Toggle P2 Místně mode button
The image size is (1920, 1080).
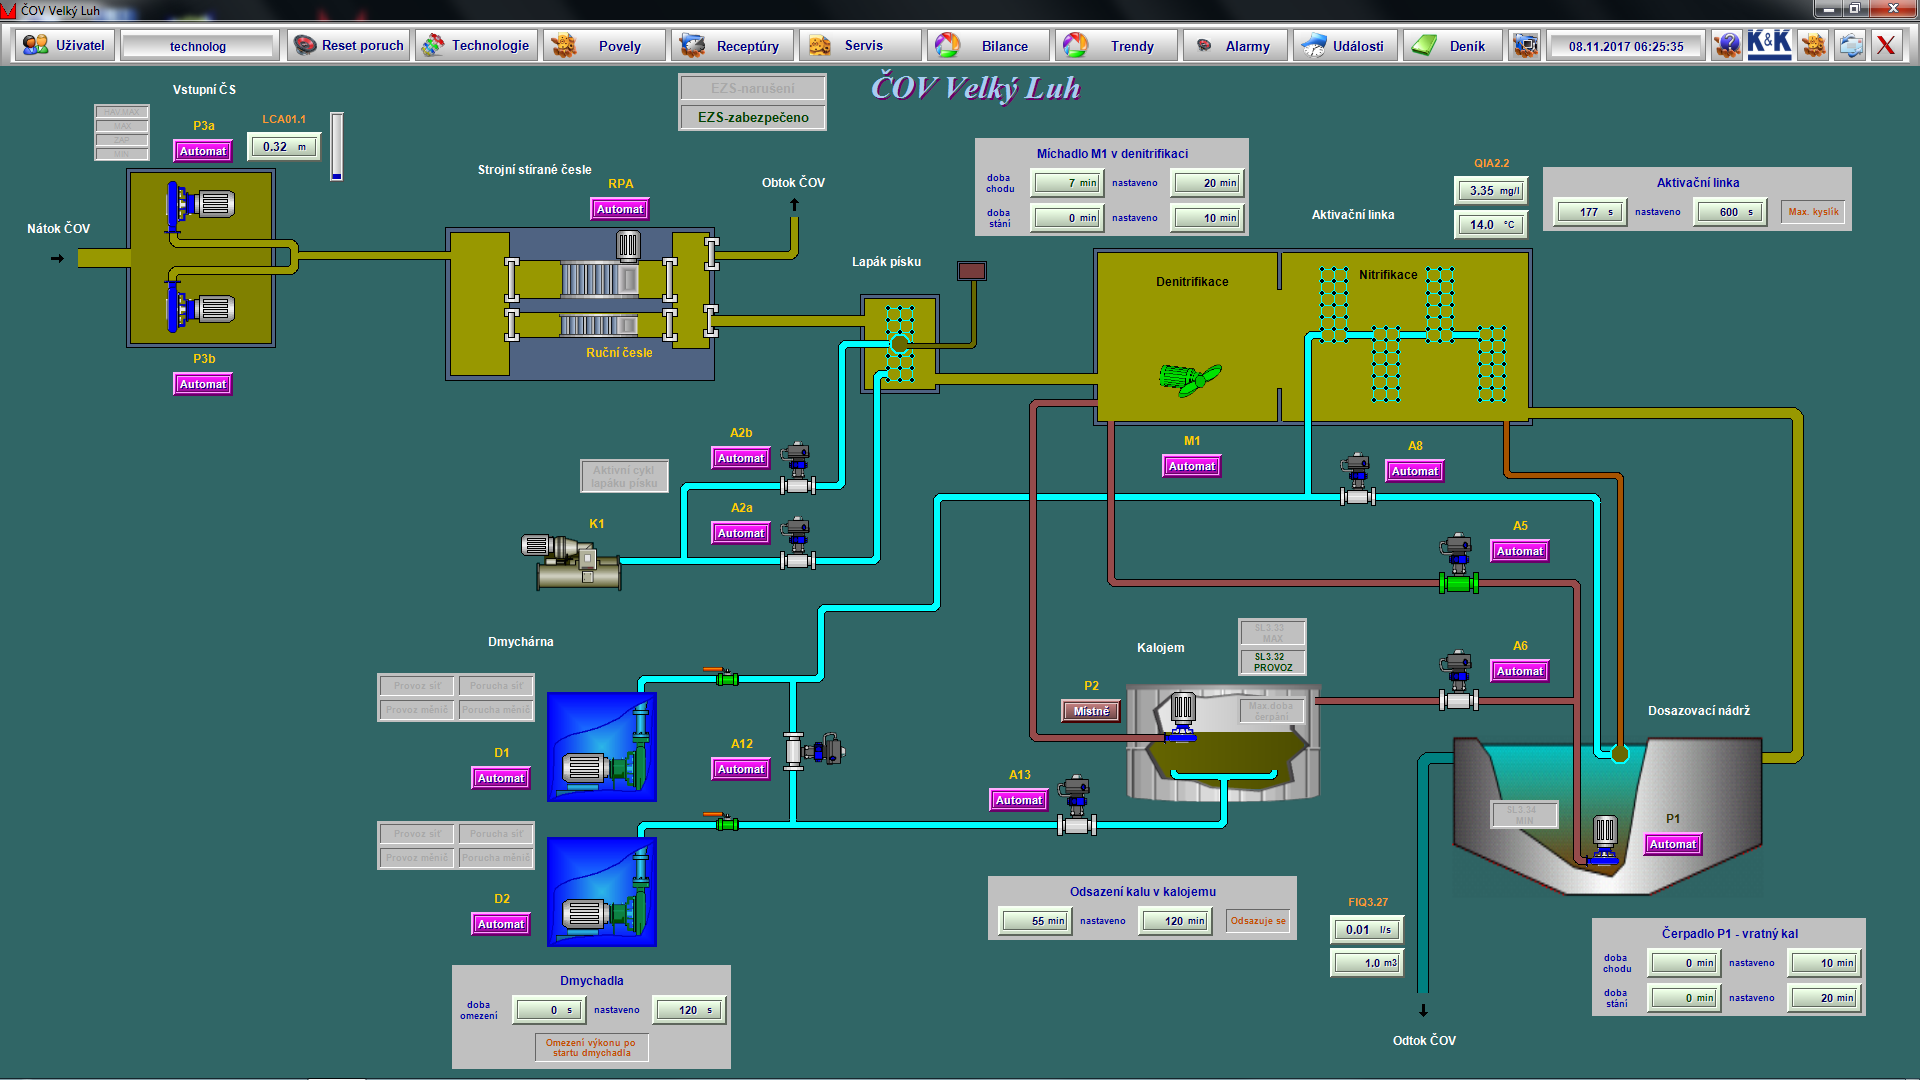coord(1091,711)
